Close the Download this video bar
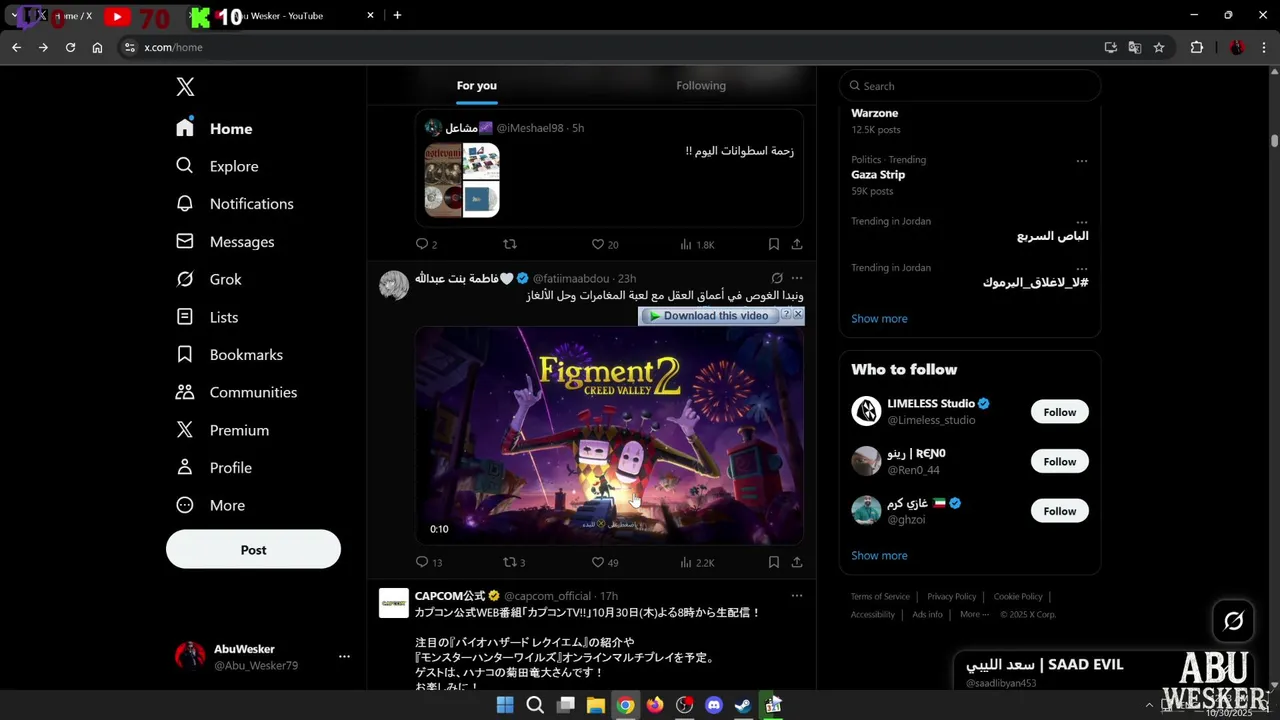 click(798, 315)
